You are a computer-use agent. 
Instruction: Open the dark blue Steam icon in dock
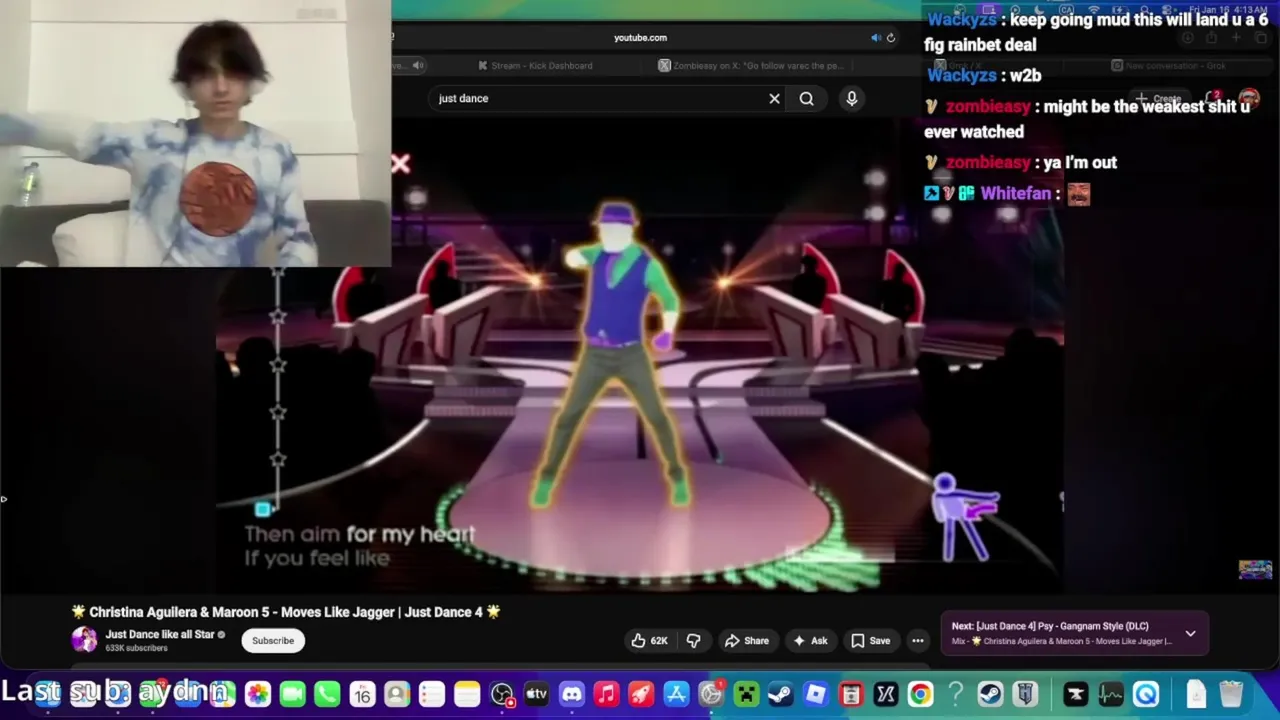(781, 693)
